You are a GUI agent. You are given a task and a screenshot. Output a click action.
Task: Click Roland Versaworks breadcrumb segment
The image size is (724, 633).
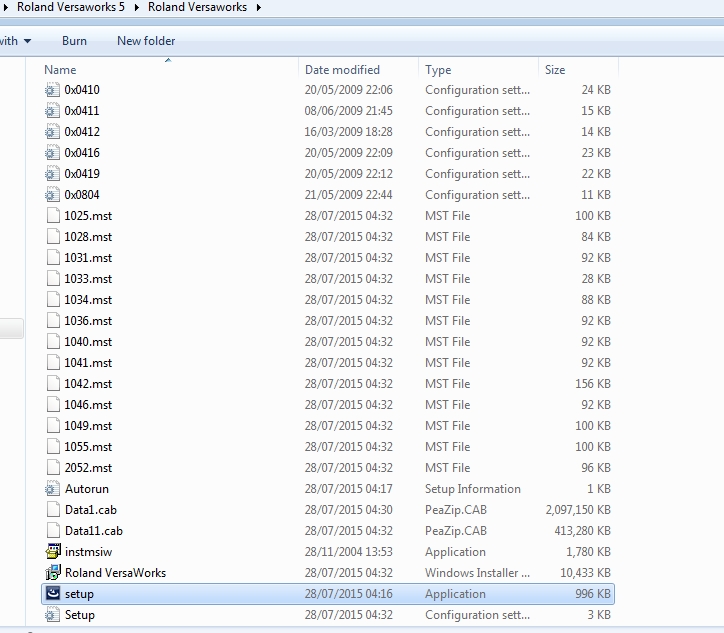197,7
